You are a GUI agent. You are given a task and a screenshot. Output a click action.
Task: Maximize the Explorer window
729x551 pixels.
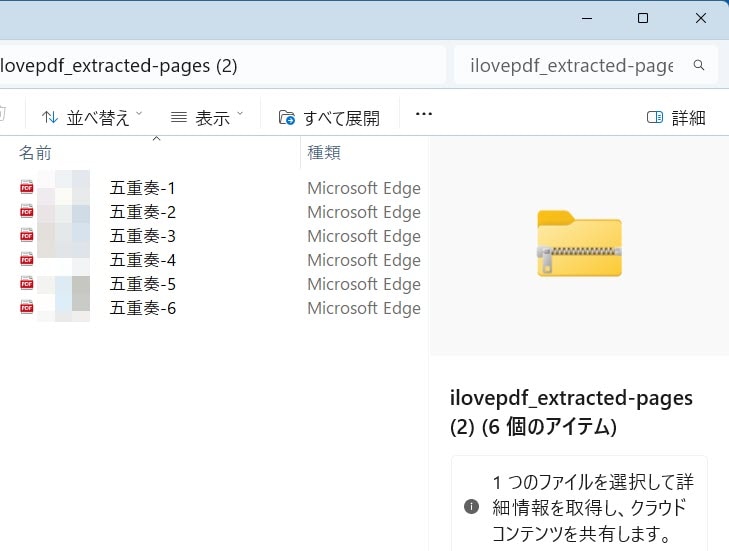[643, 18]
